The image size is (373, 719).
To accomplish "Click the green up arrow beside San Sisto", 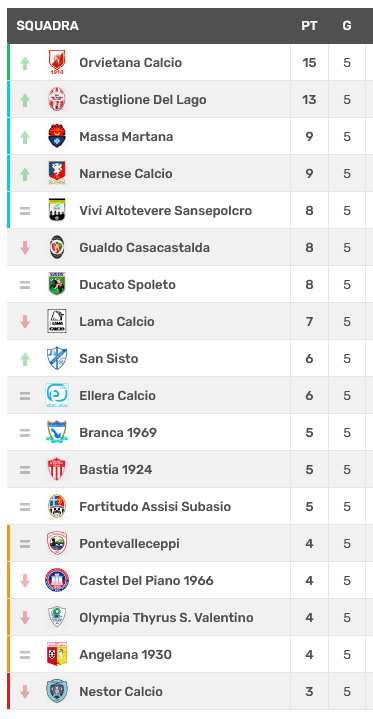I will coord(25,359).
